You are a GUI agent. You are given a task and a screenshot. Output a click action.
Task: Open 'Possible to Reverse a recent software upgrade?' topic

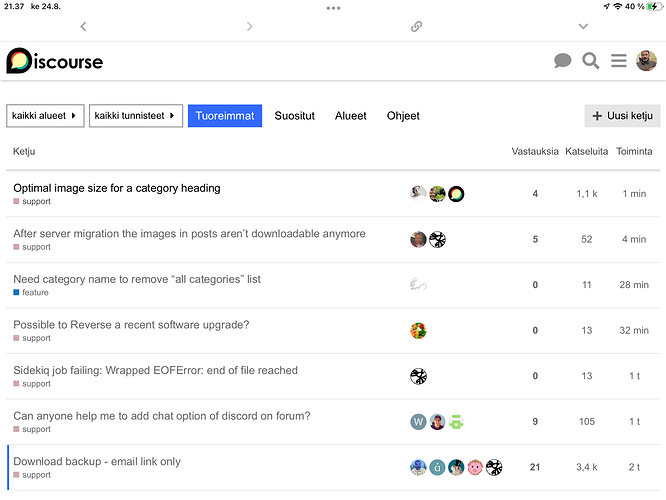pos(131,325)
